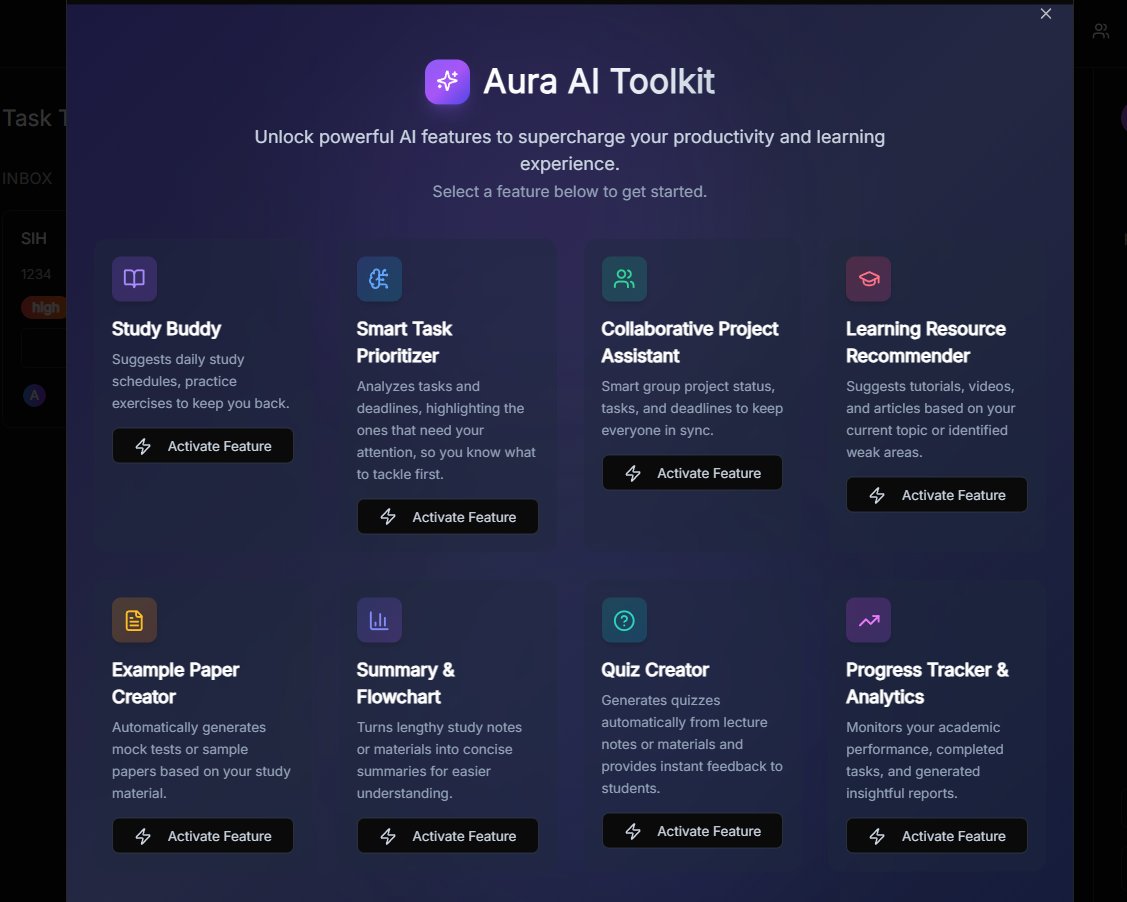The image size is (1127, 902).
Task: Select the Example Paper Creator document icon
Action: (x=134, y=620)
